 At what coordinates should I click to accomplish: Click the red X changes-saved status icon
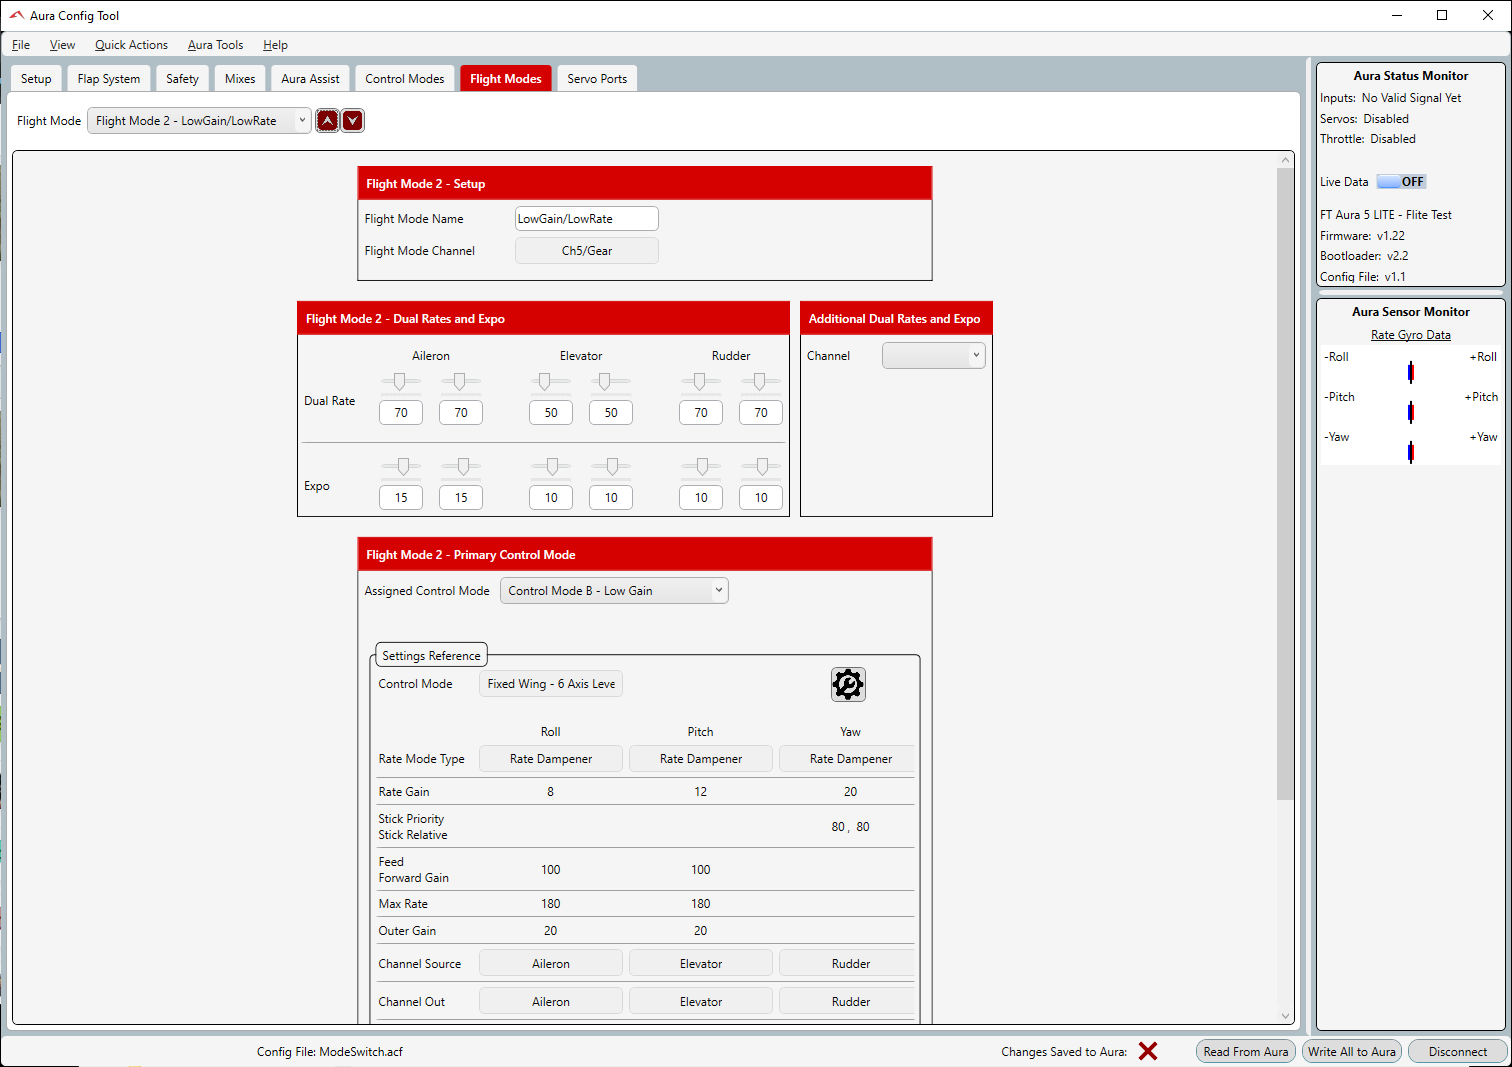1147,1051
